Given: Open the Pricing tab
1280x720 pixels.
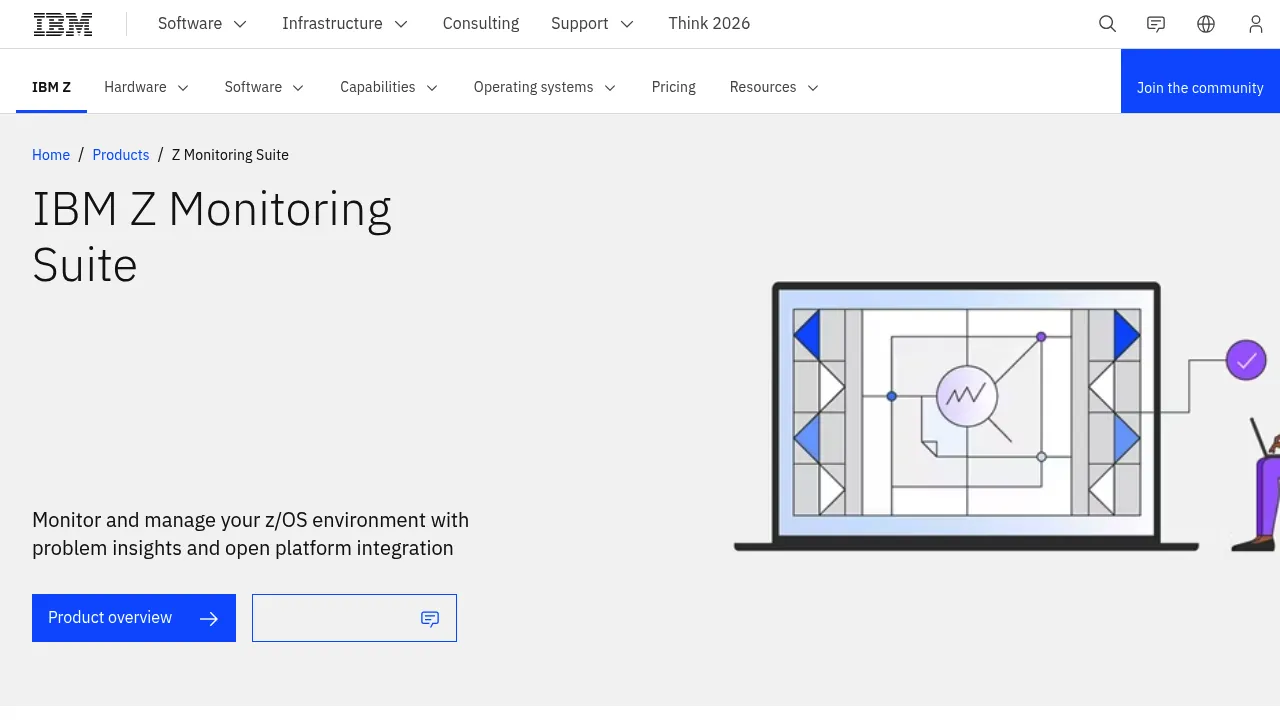Looking at the screenshot, I should (x=673, y=87).
